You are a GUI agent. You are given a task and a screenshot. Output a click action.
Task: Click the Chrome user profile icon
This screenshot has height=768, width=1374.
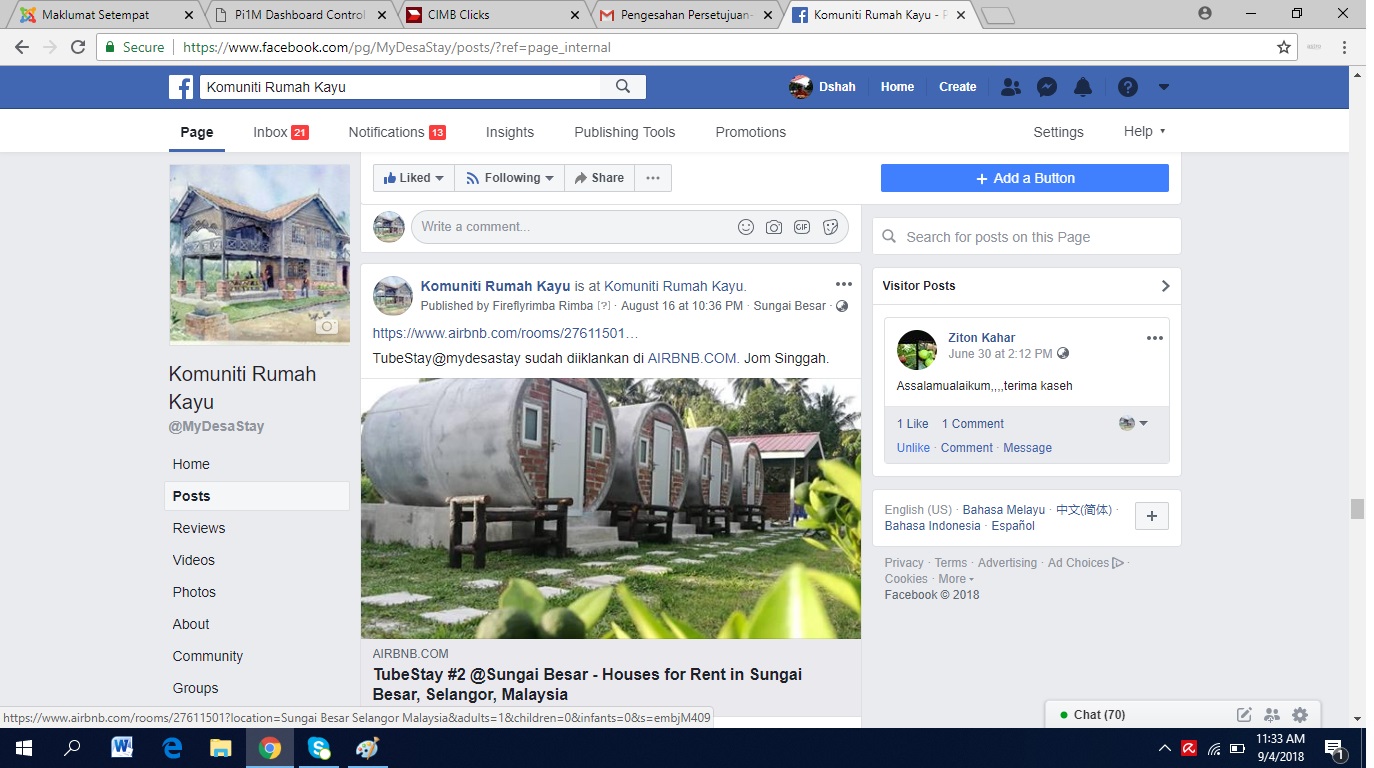(1205, 13)
